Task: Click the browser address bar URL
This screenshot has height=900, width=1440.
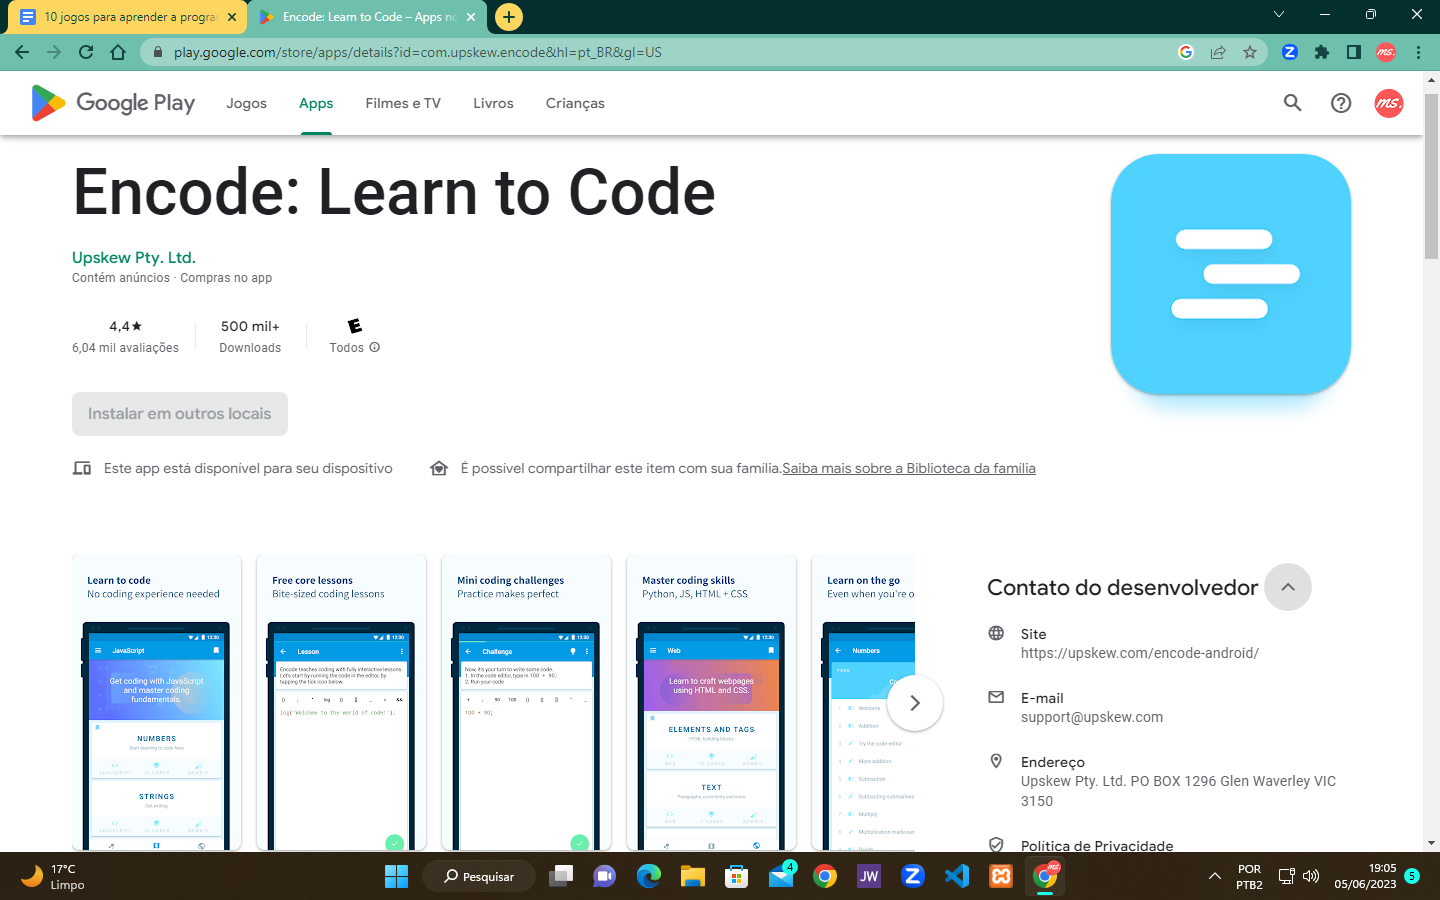Action: [x=418, y=52]
